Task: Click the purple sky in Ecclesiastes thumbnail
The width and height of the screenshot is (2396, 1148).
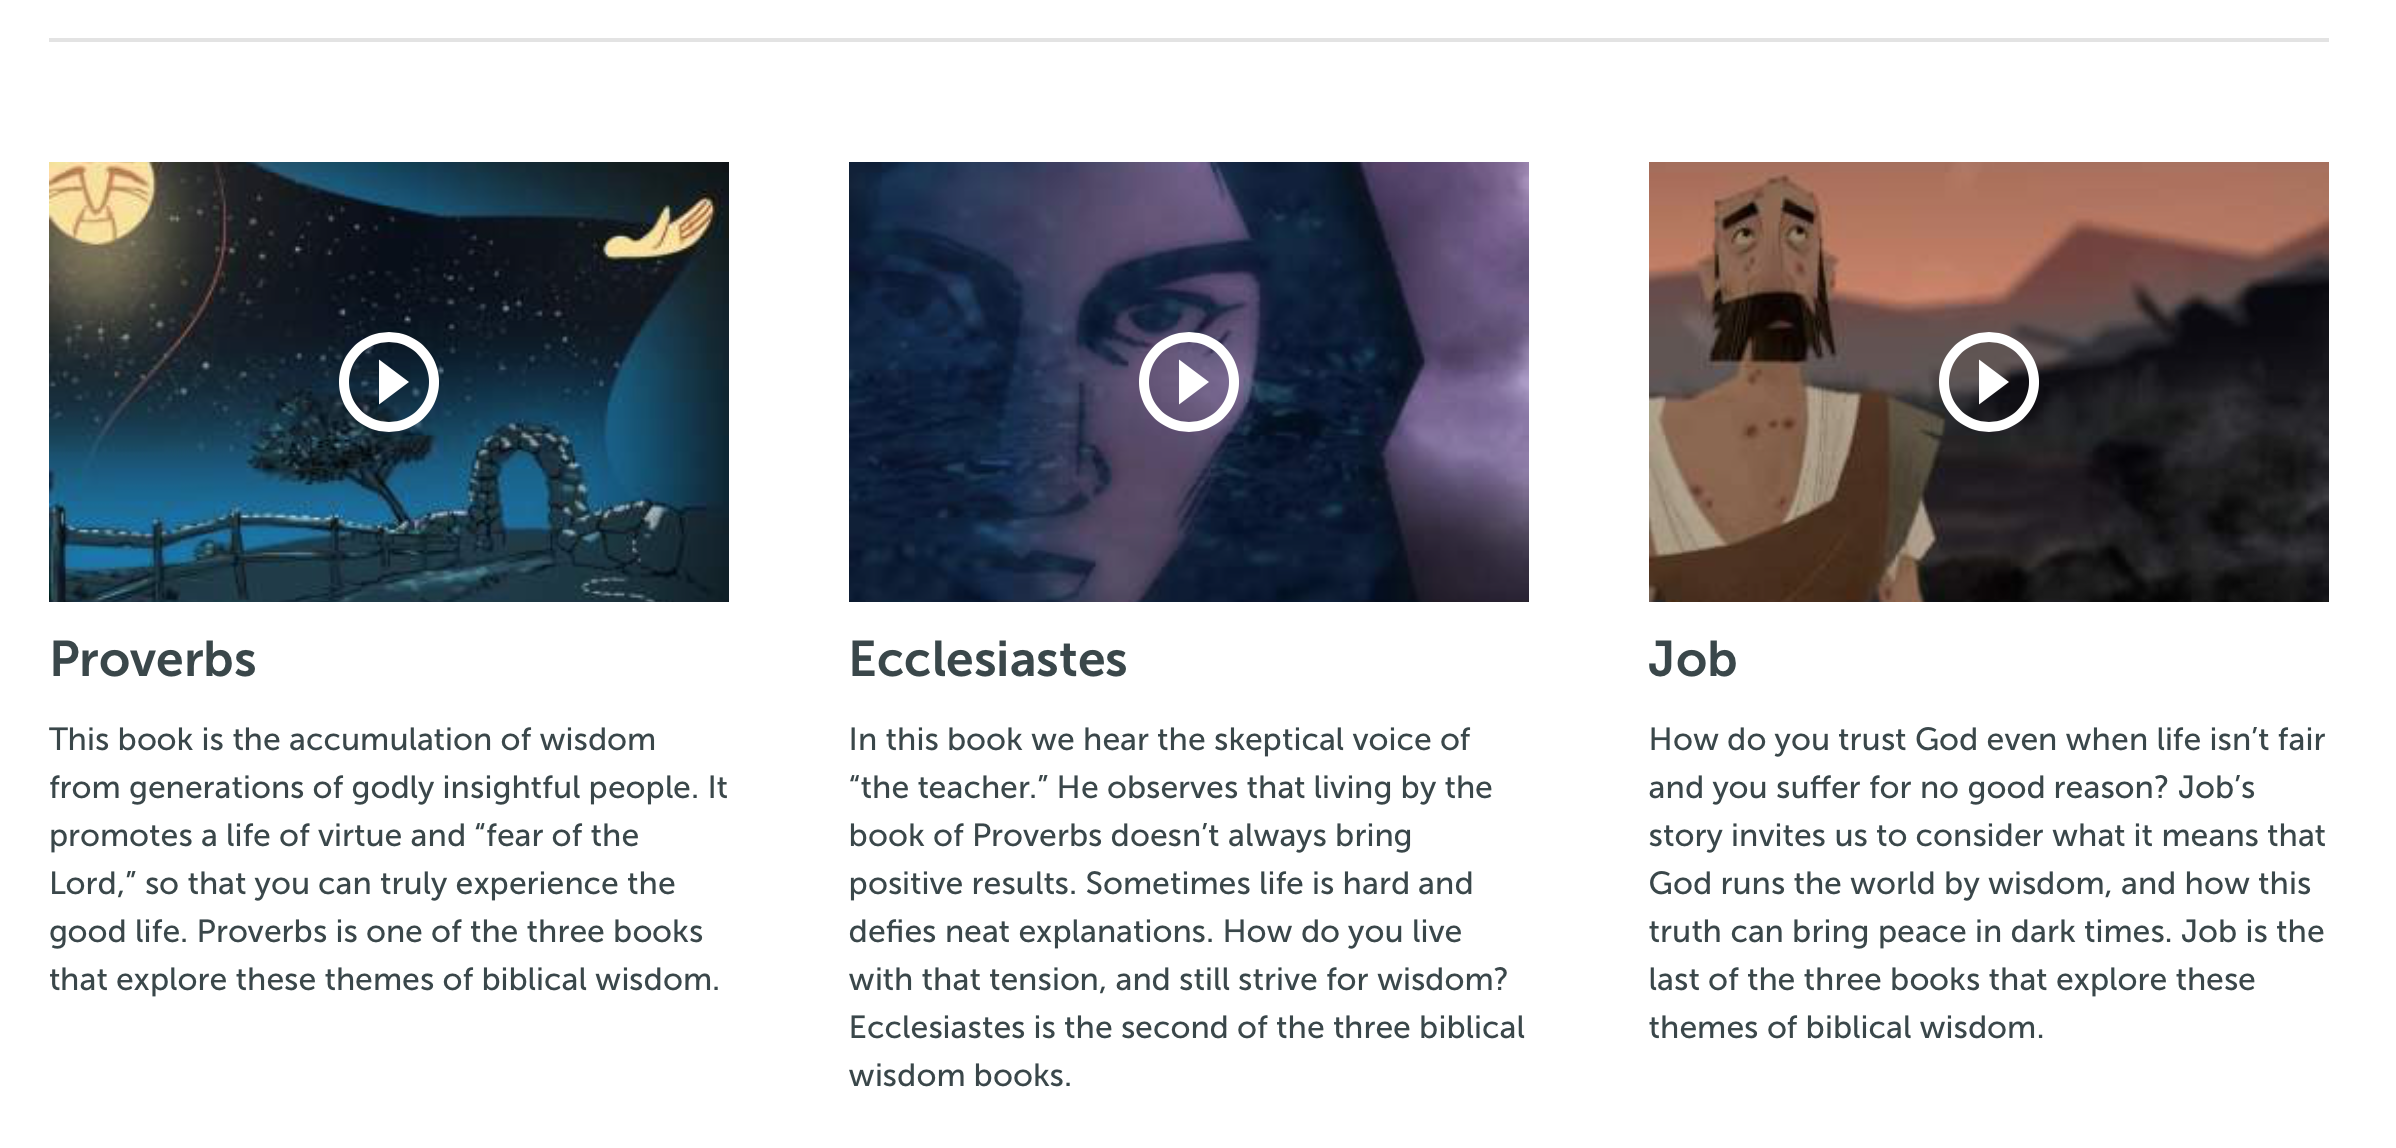Action: click(1460, 300)
